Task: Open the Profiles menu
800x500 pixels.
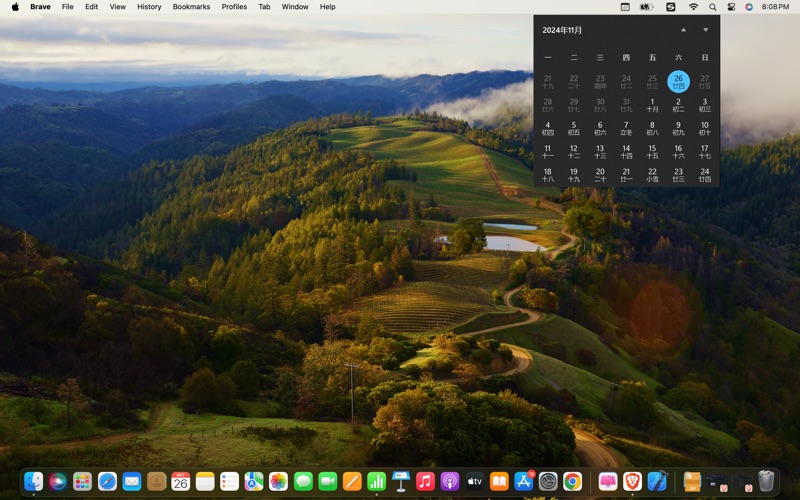Action: pyautogui.click(x=234, y=7)
